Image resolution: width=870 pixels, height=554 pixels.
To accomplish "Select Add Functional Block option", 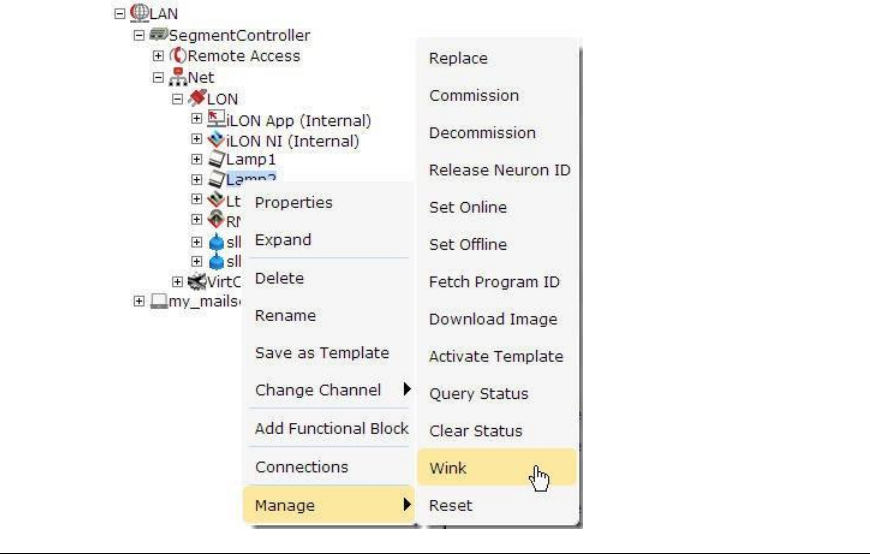I will click(x=332, y=428).
